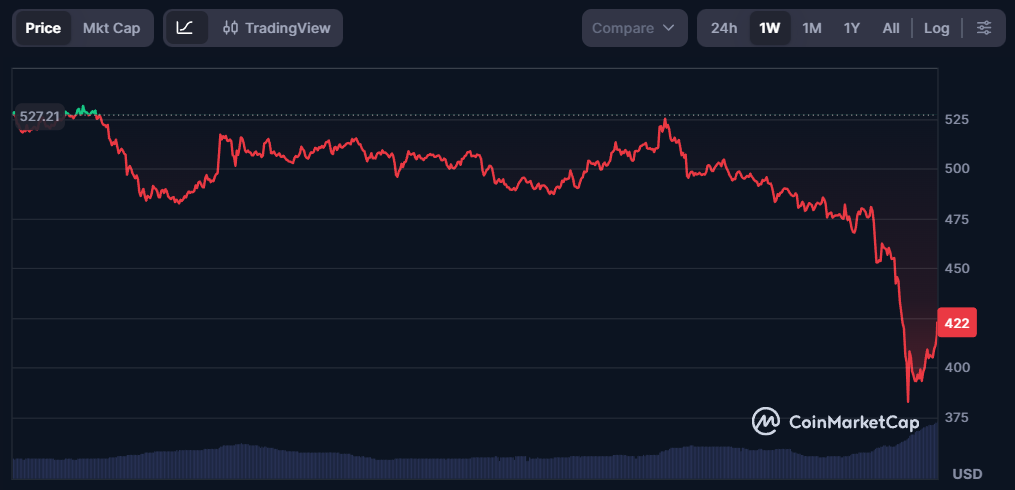
Task: Click the CoinMarketCap watermark logo
Action: (835, 422)
